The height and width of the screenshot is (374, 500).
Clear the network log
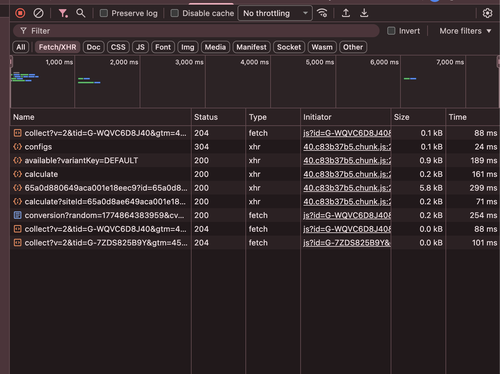[x=38, y=13]
